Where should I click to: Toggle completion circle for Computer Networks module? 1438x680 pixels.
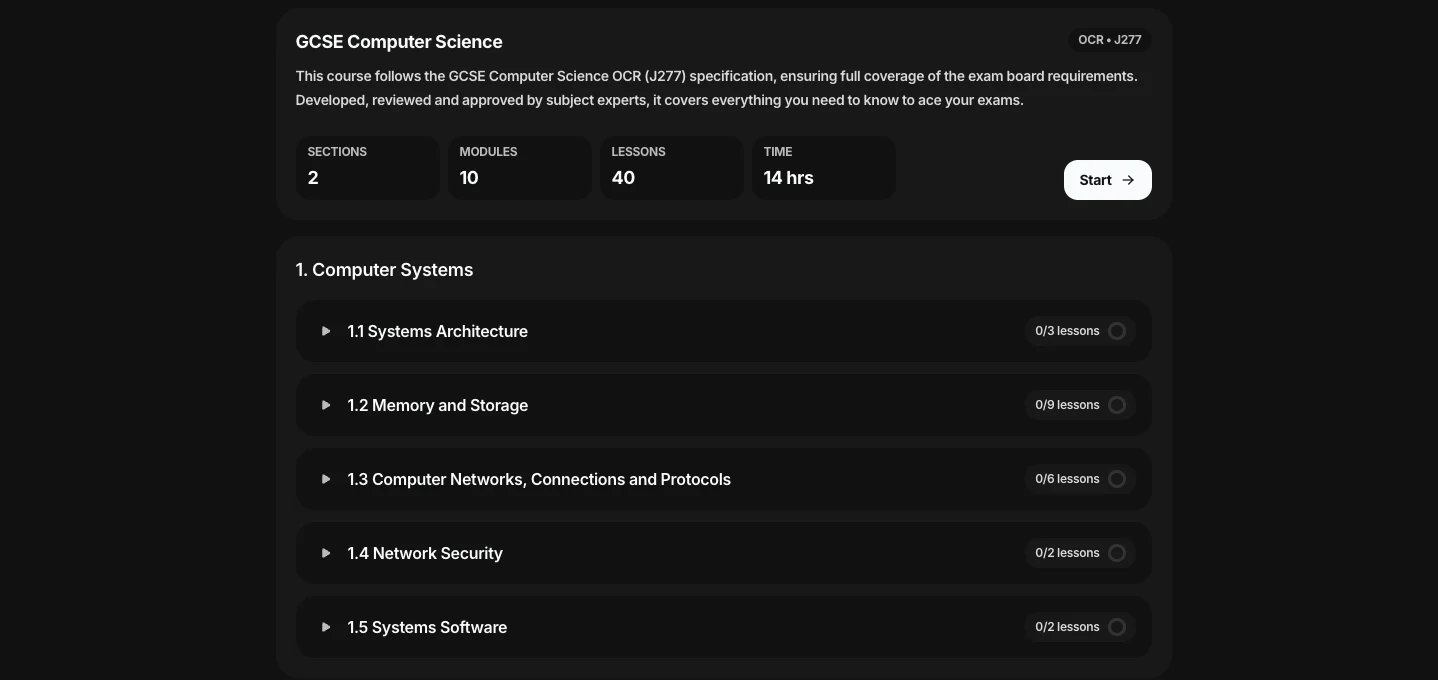1117,479
